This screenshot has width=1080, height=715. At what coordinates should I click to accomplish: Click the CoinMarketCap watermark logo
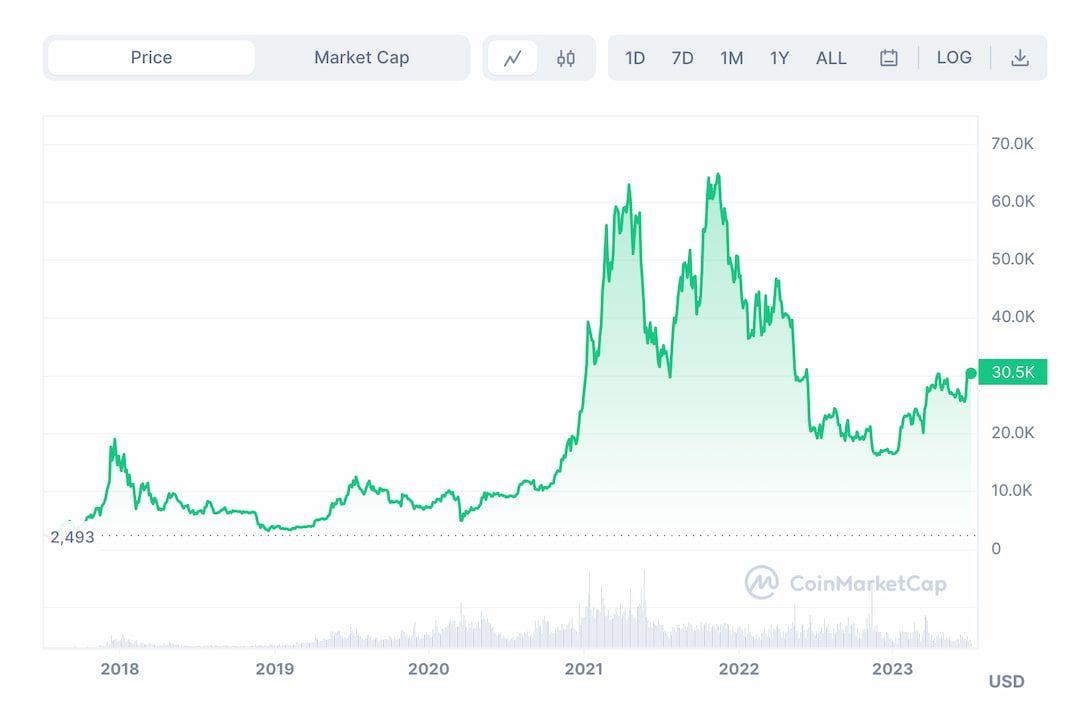click(x=845, y=583)
